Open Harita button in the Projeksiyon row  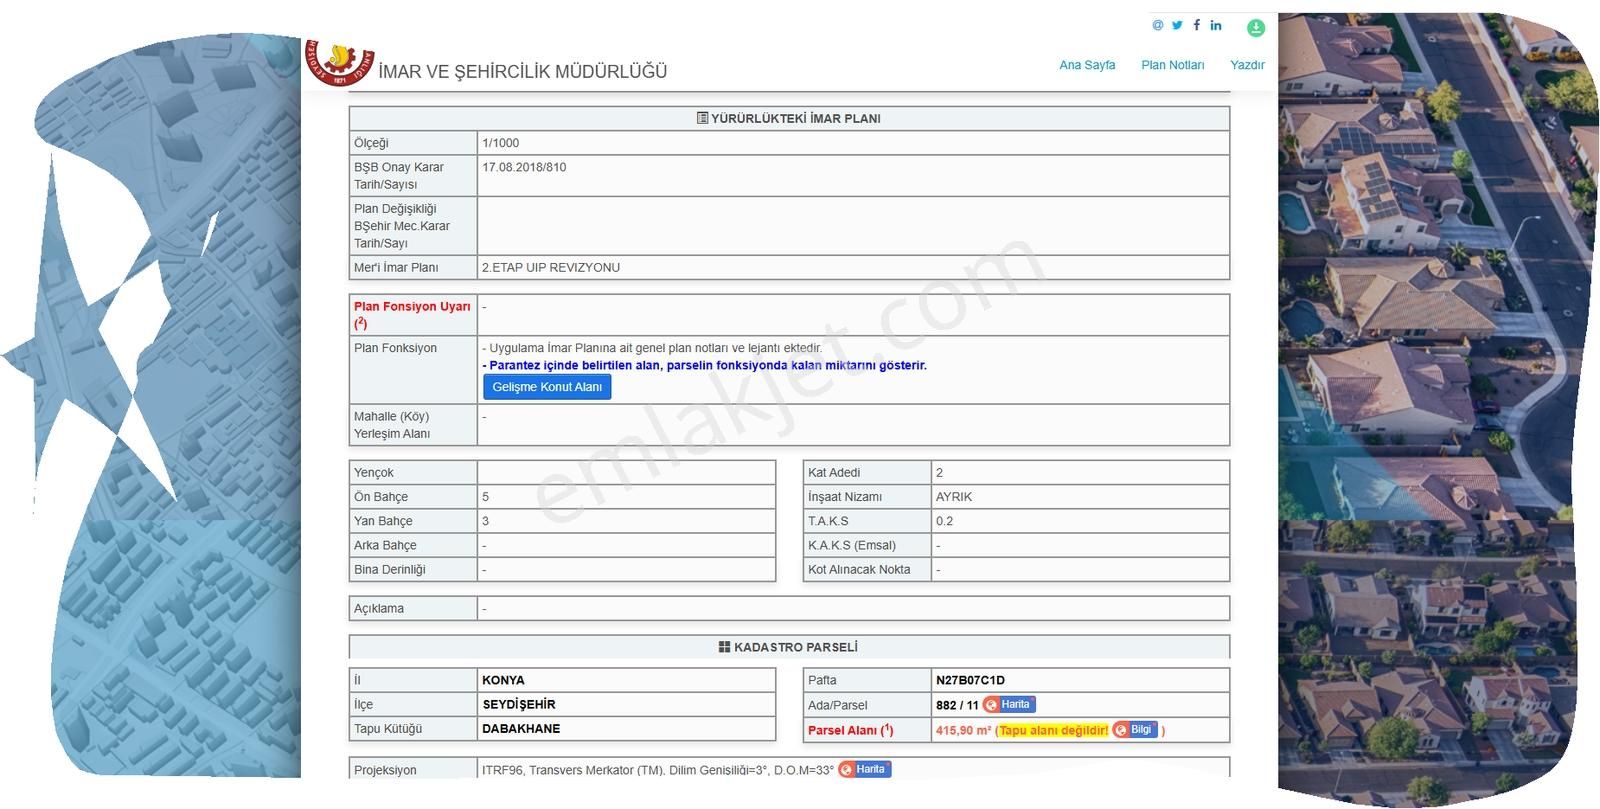coord(864,769)
